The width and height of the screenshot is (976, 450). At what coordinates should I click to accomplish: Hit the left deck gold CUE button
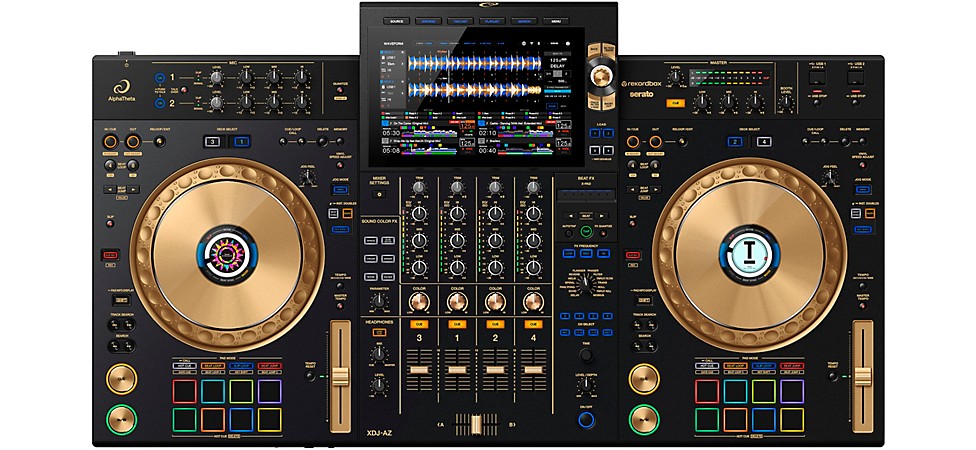click(x=121, y=378)
